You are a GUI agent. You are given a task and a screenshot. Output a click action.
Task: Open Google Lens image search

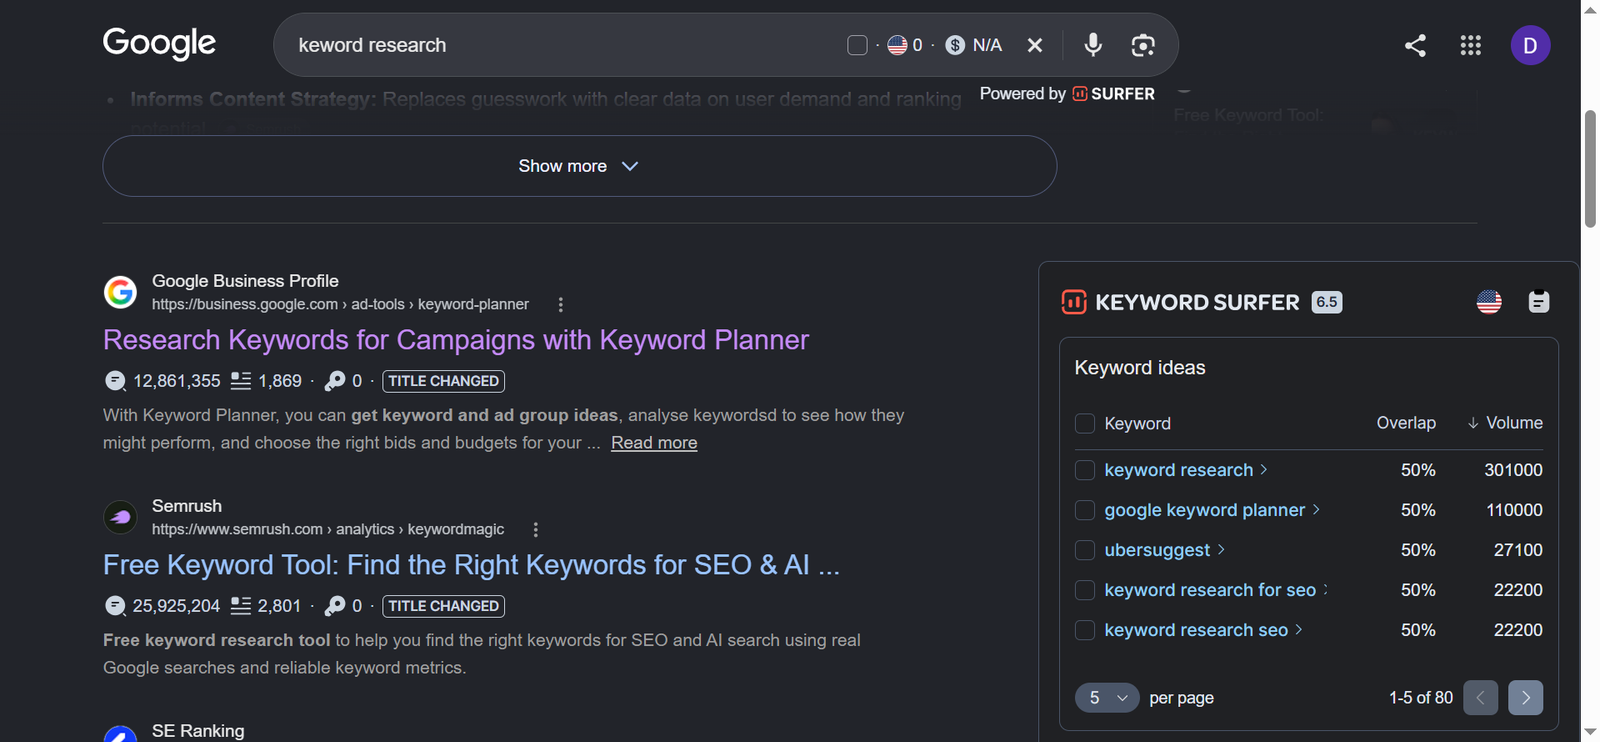tap(1143, 45)
